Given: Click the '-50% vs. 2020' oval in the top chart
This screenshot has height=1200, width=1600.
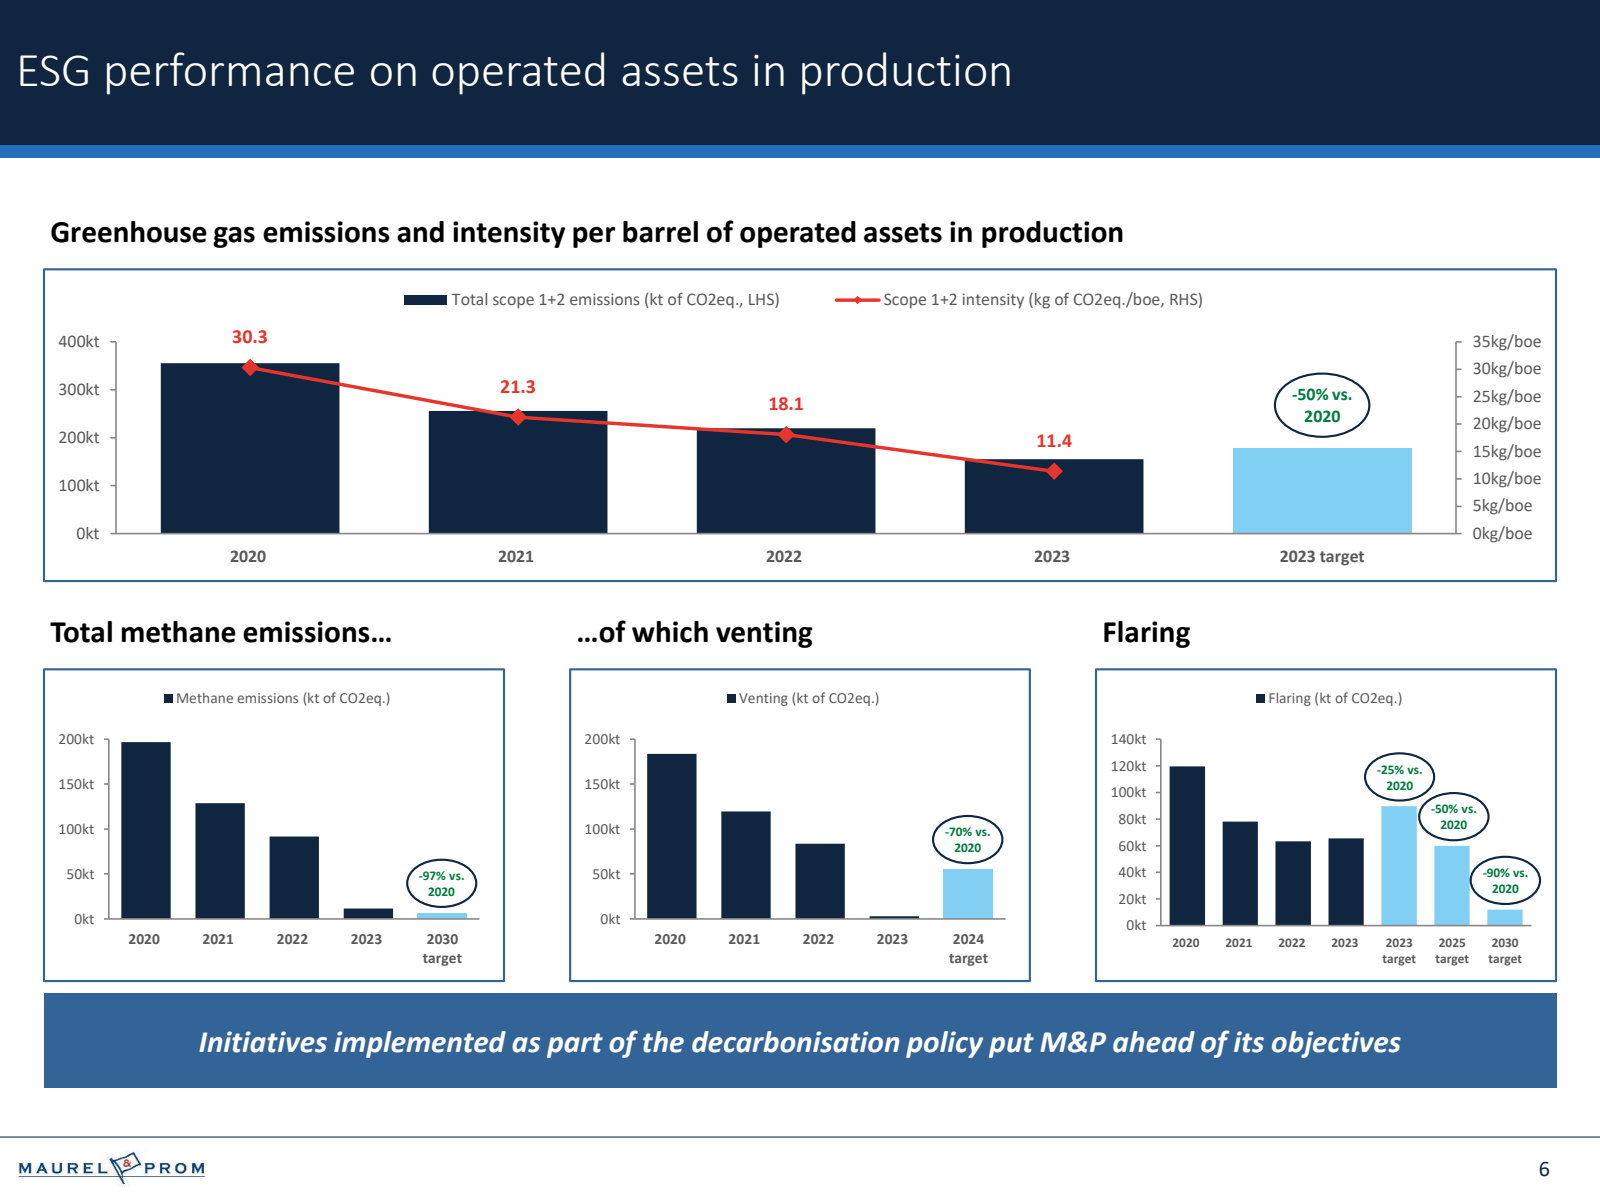Looking at the screenshot, I should pos(1322,405).
